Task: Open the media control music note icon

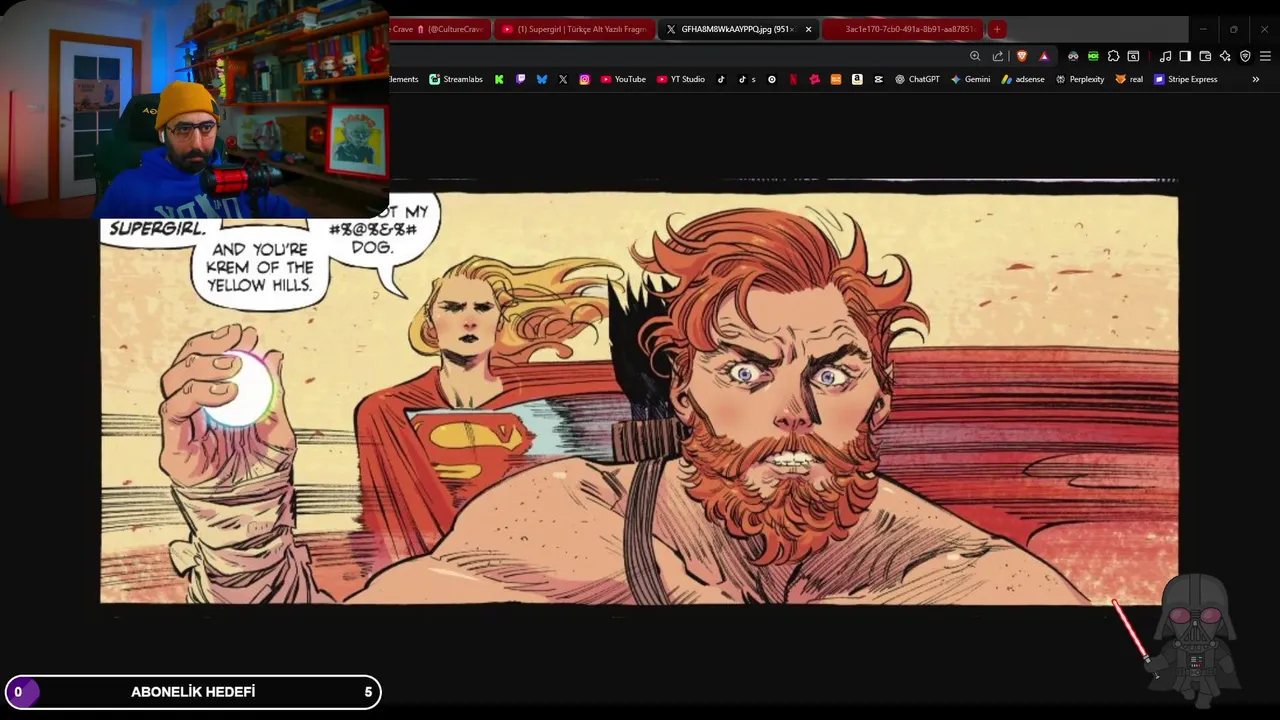Action: point(1165,56)
